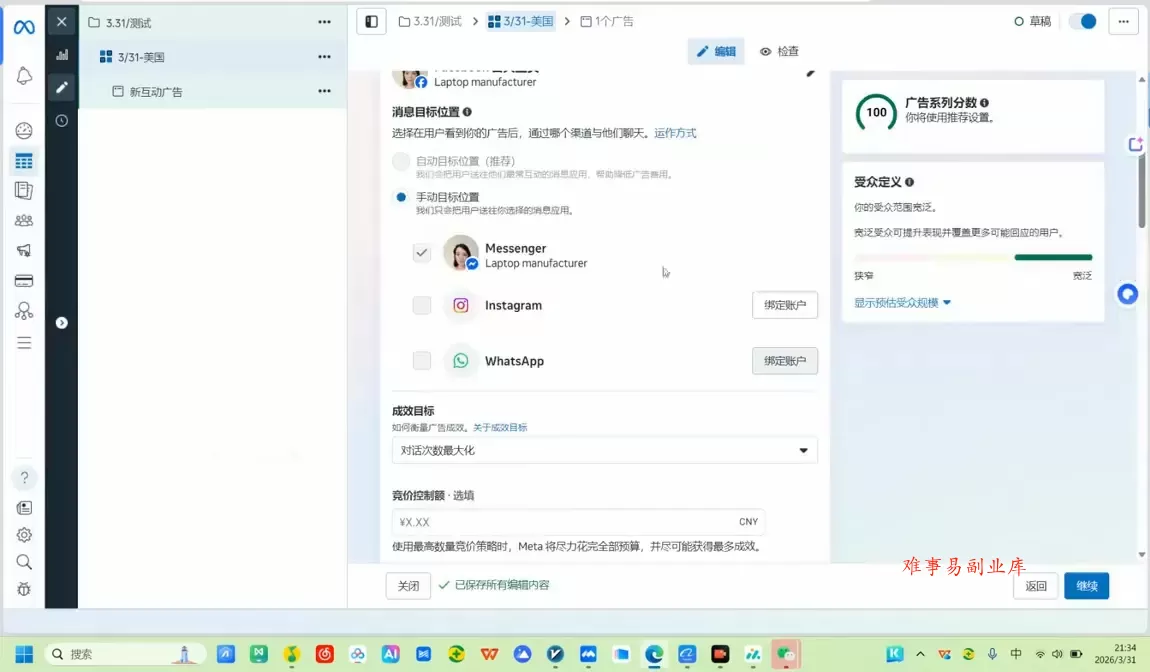
Task: Click the 继续 button
Action: (1086, 585)
